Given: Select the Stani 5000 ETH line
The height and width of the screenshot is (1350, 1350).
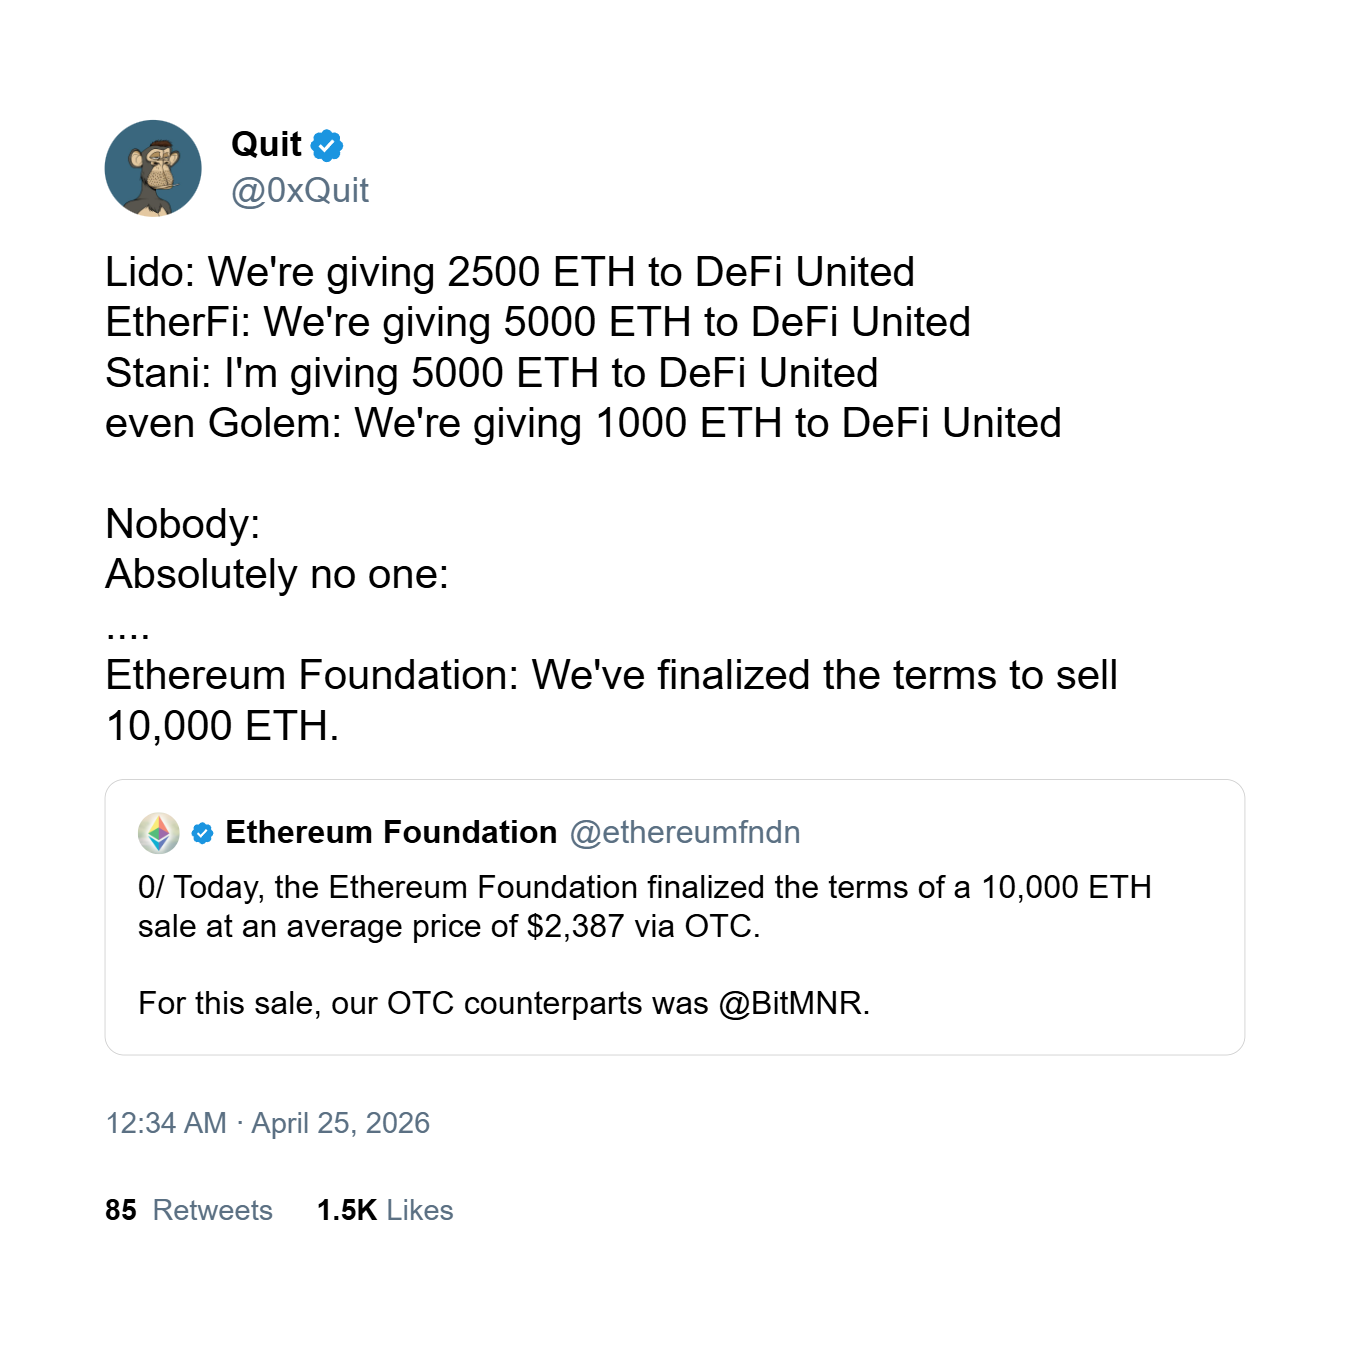Looking at the screenshot, I should coord(491,373).
